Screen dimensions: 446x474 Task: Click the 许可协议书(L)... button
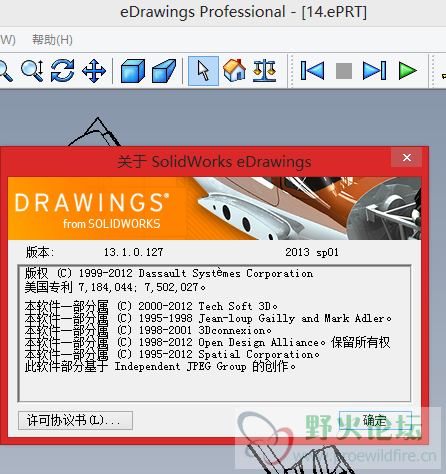(75, 420)
